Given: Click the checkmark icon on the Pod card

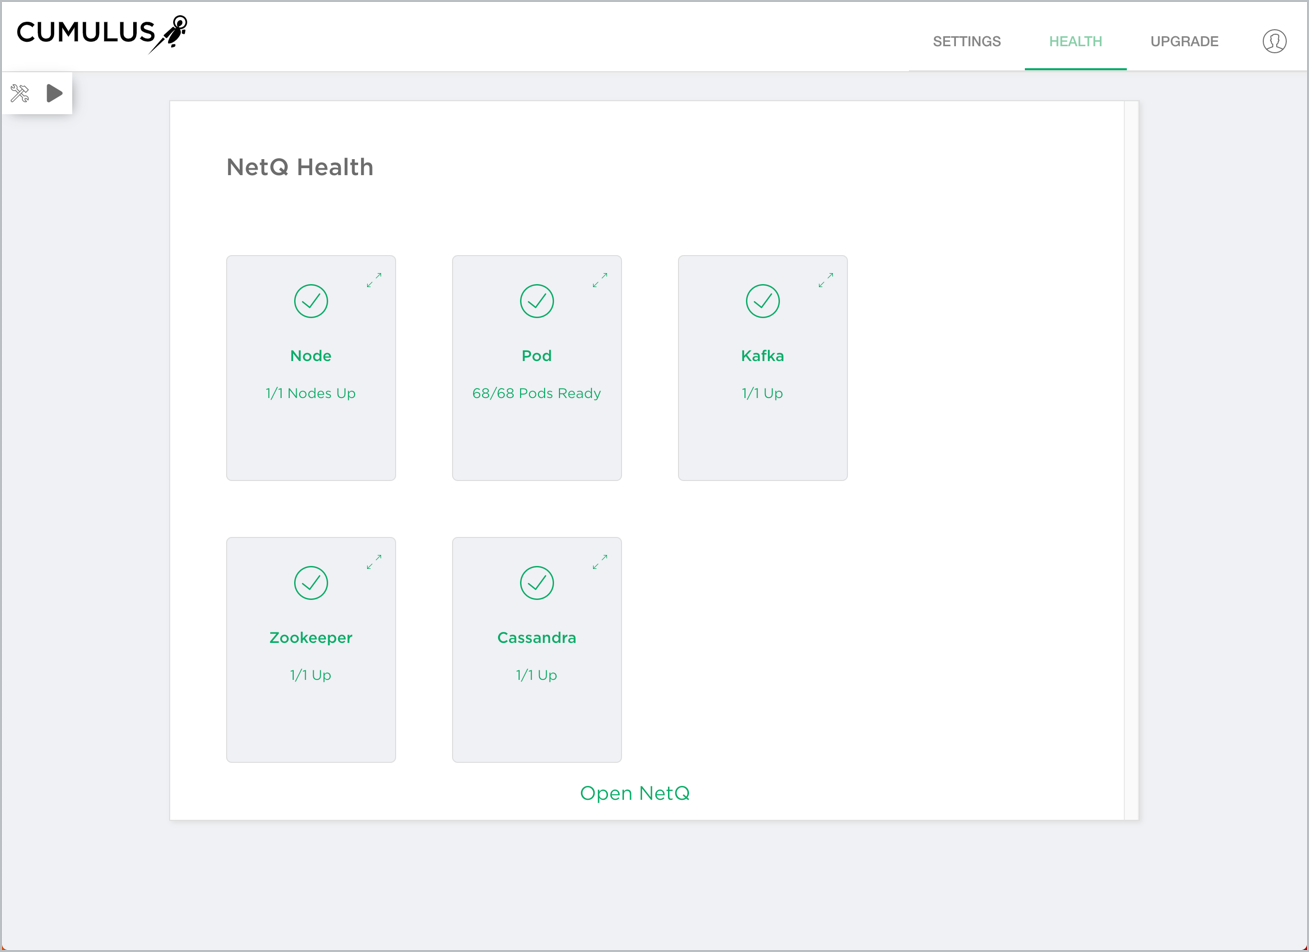Looking at the screenshot, I should coord(537,301).
